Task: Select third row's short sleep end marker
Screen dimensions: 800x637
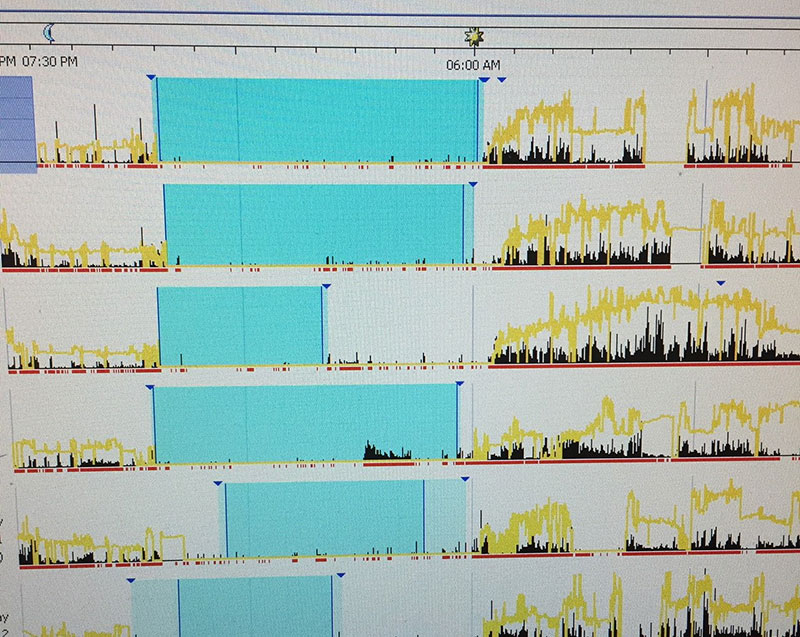Action: pyautogui.click(x=327, y=286)
